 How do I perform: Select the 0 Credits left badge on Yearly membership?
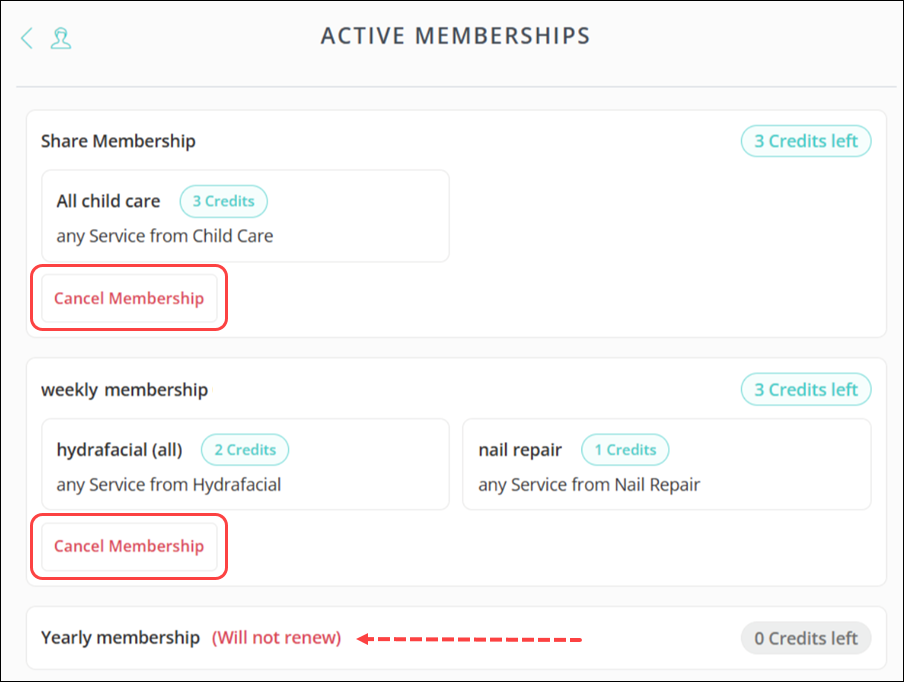click(806, 637)
